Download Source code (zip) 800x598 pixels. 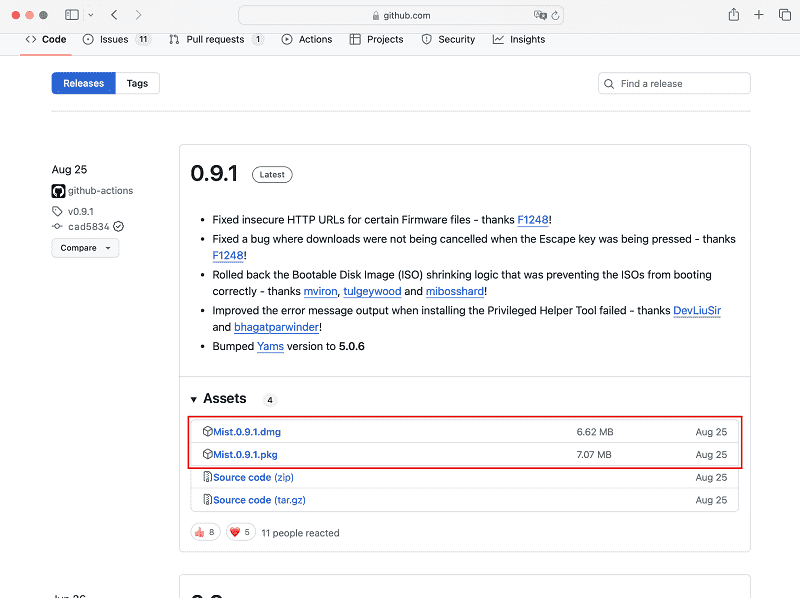pos(254,478)
